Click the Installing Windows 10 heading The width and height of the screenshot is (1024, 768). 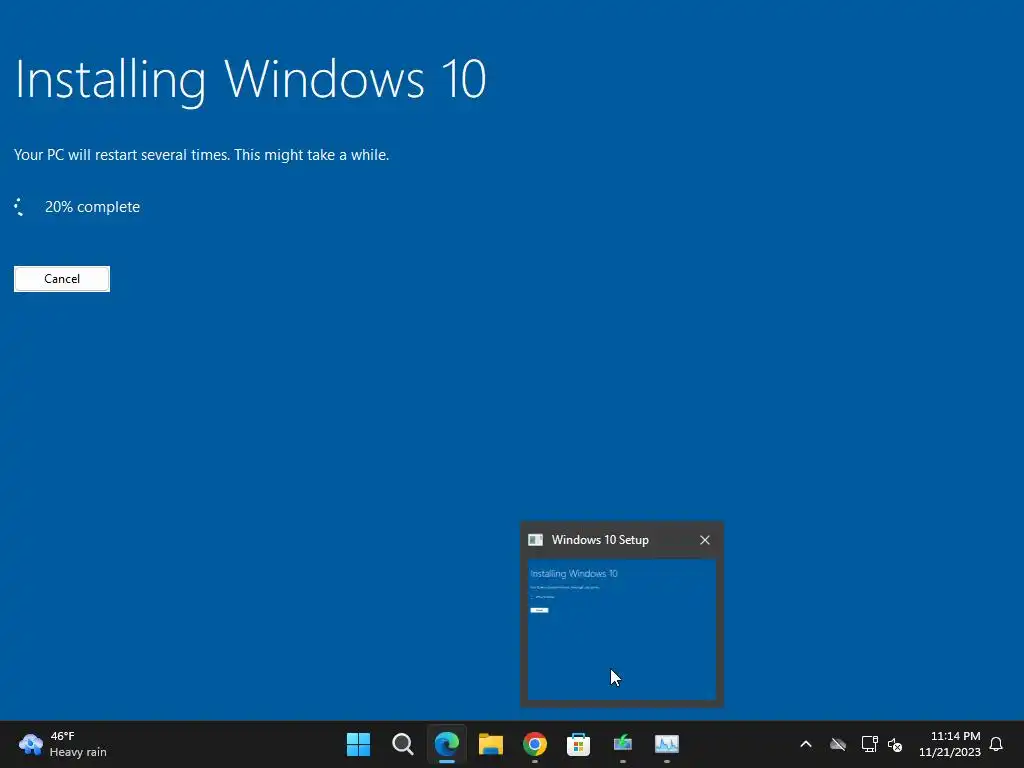pyautogui.click(x=250, y=80)
